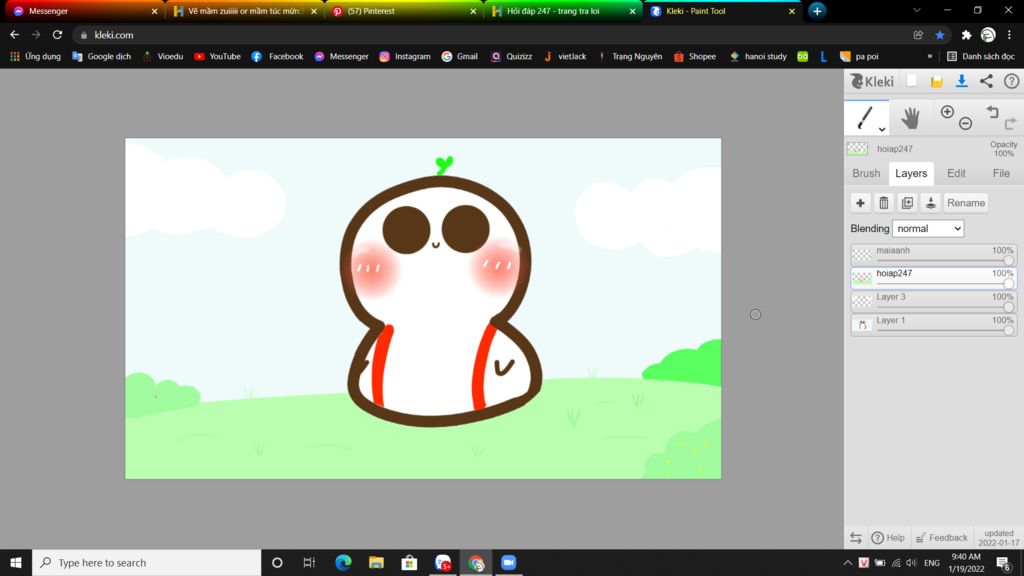Show hidden system tray icons
This screenshot has width=1024, height=576.
tap(848, 562)
